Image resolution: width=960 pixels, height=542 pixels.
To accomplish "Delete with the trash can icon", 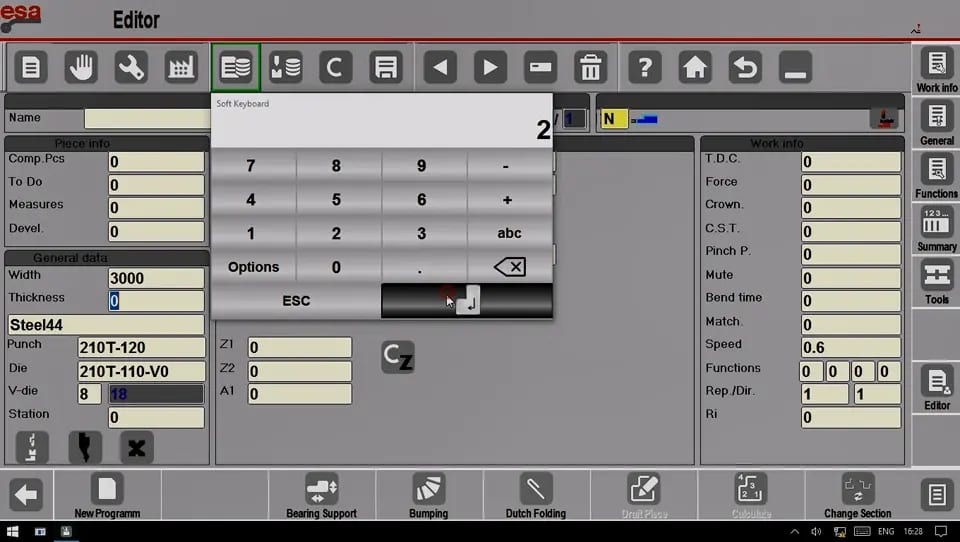I will coord(591,67).
